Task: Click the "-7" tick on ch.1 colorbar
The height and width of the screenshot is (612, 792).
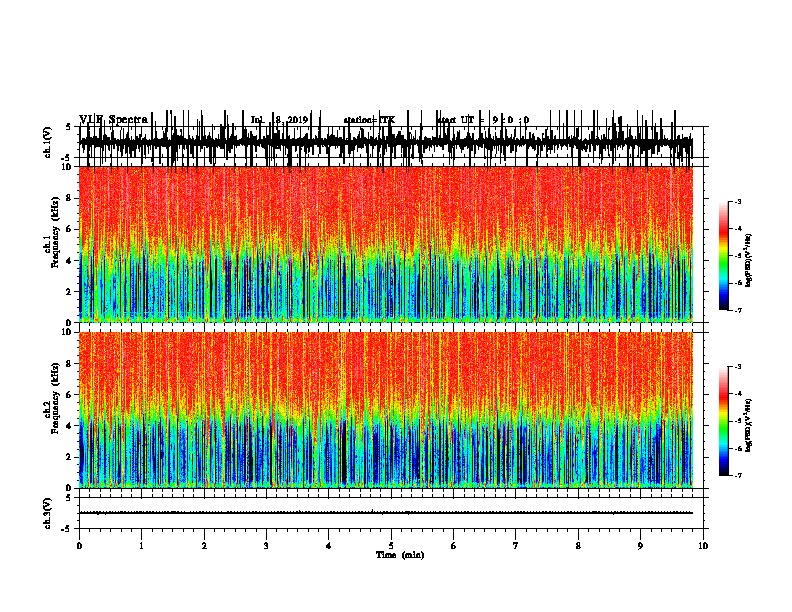Action: 738,310
